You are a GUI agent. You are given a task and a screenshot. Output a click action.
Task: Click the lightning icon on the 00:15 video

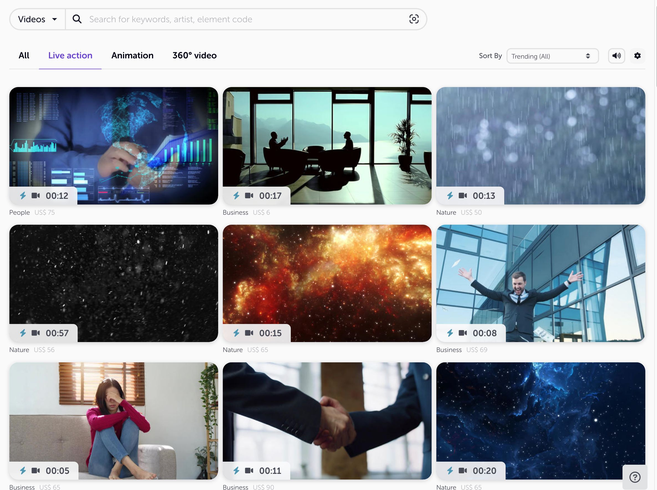tap(236, 333)
